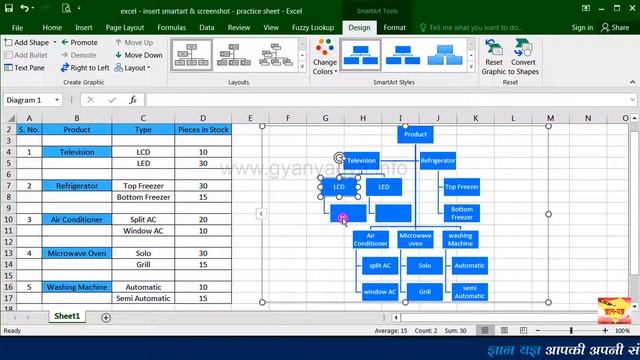The height and width of the screenshot is (360, 640).
Task: Click the Save icon in the quick access toolbar
Action: coord(9,8)
